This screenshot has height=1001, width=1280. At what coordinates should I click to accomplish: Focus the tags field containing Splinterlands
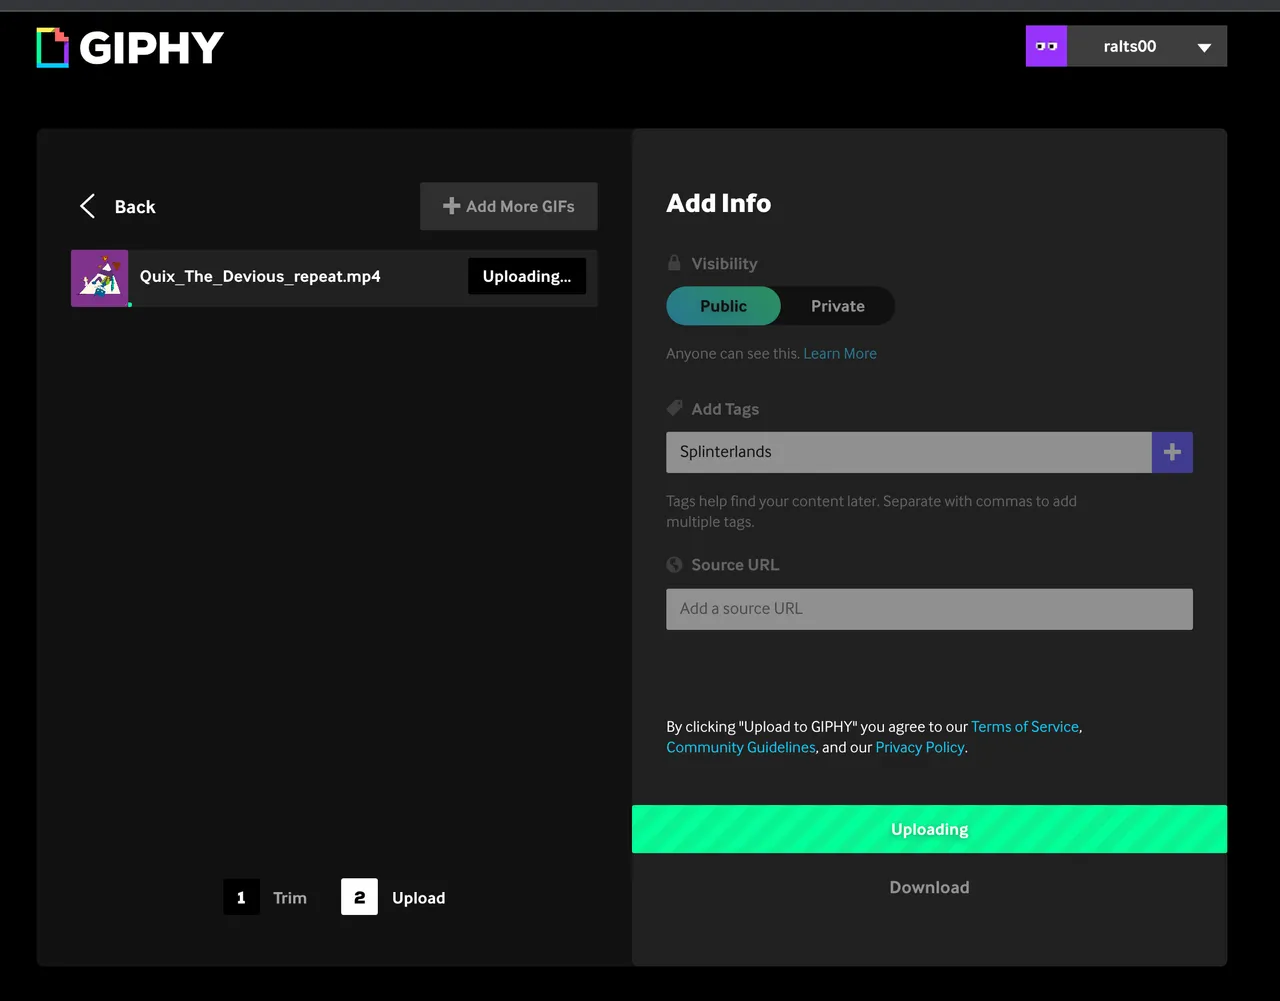click(909, 452)
